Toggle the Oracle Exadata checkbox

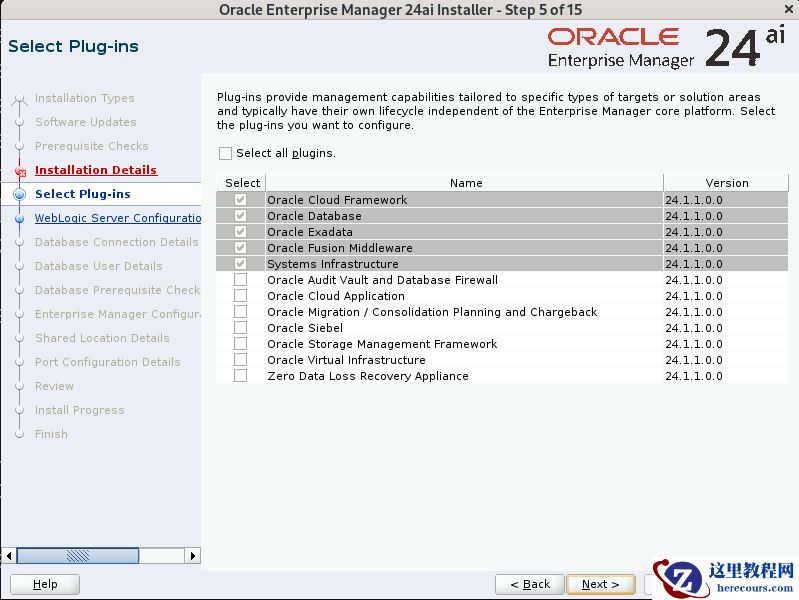[241, 232]
